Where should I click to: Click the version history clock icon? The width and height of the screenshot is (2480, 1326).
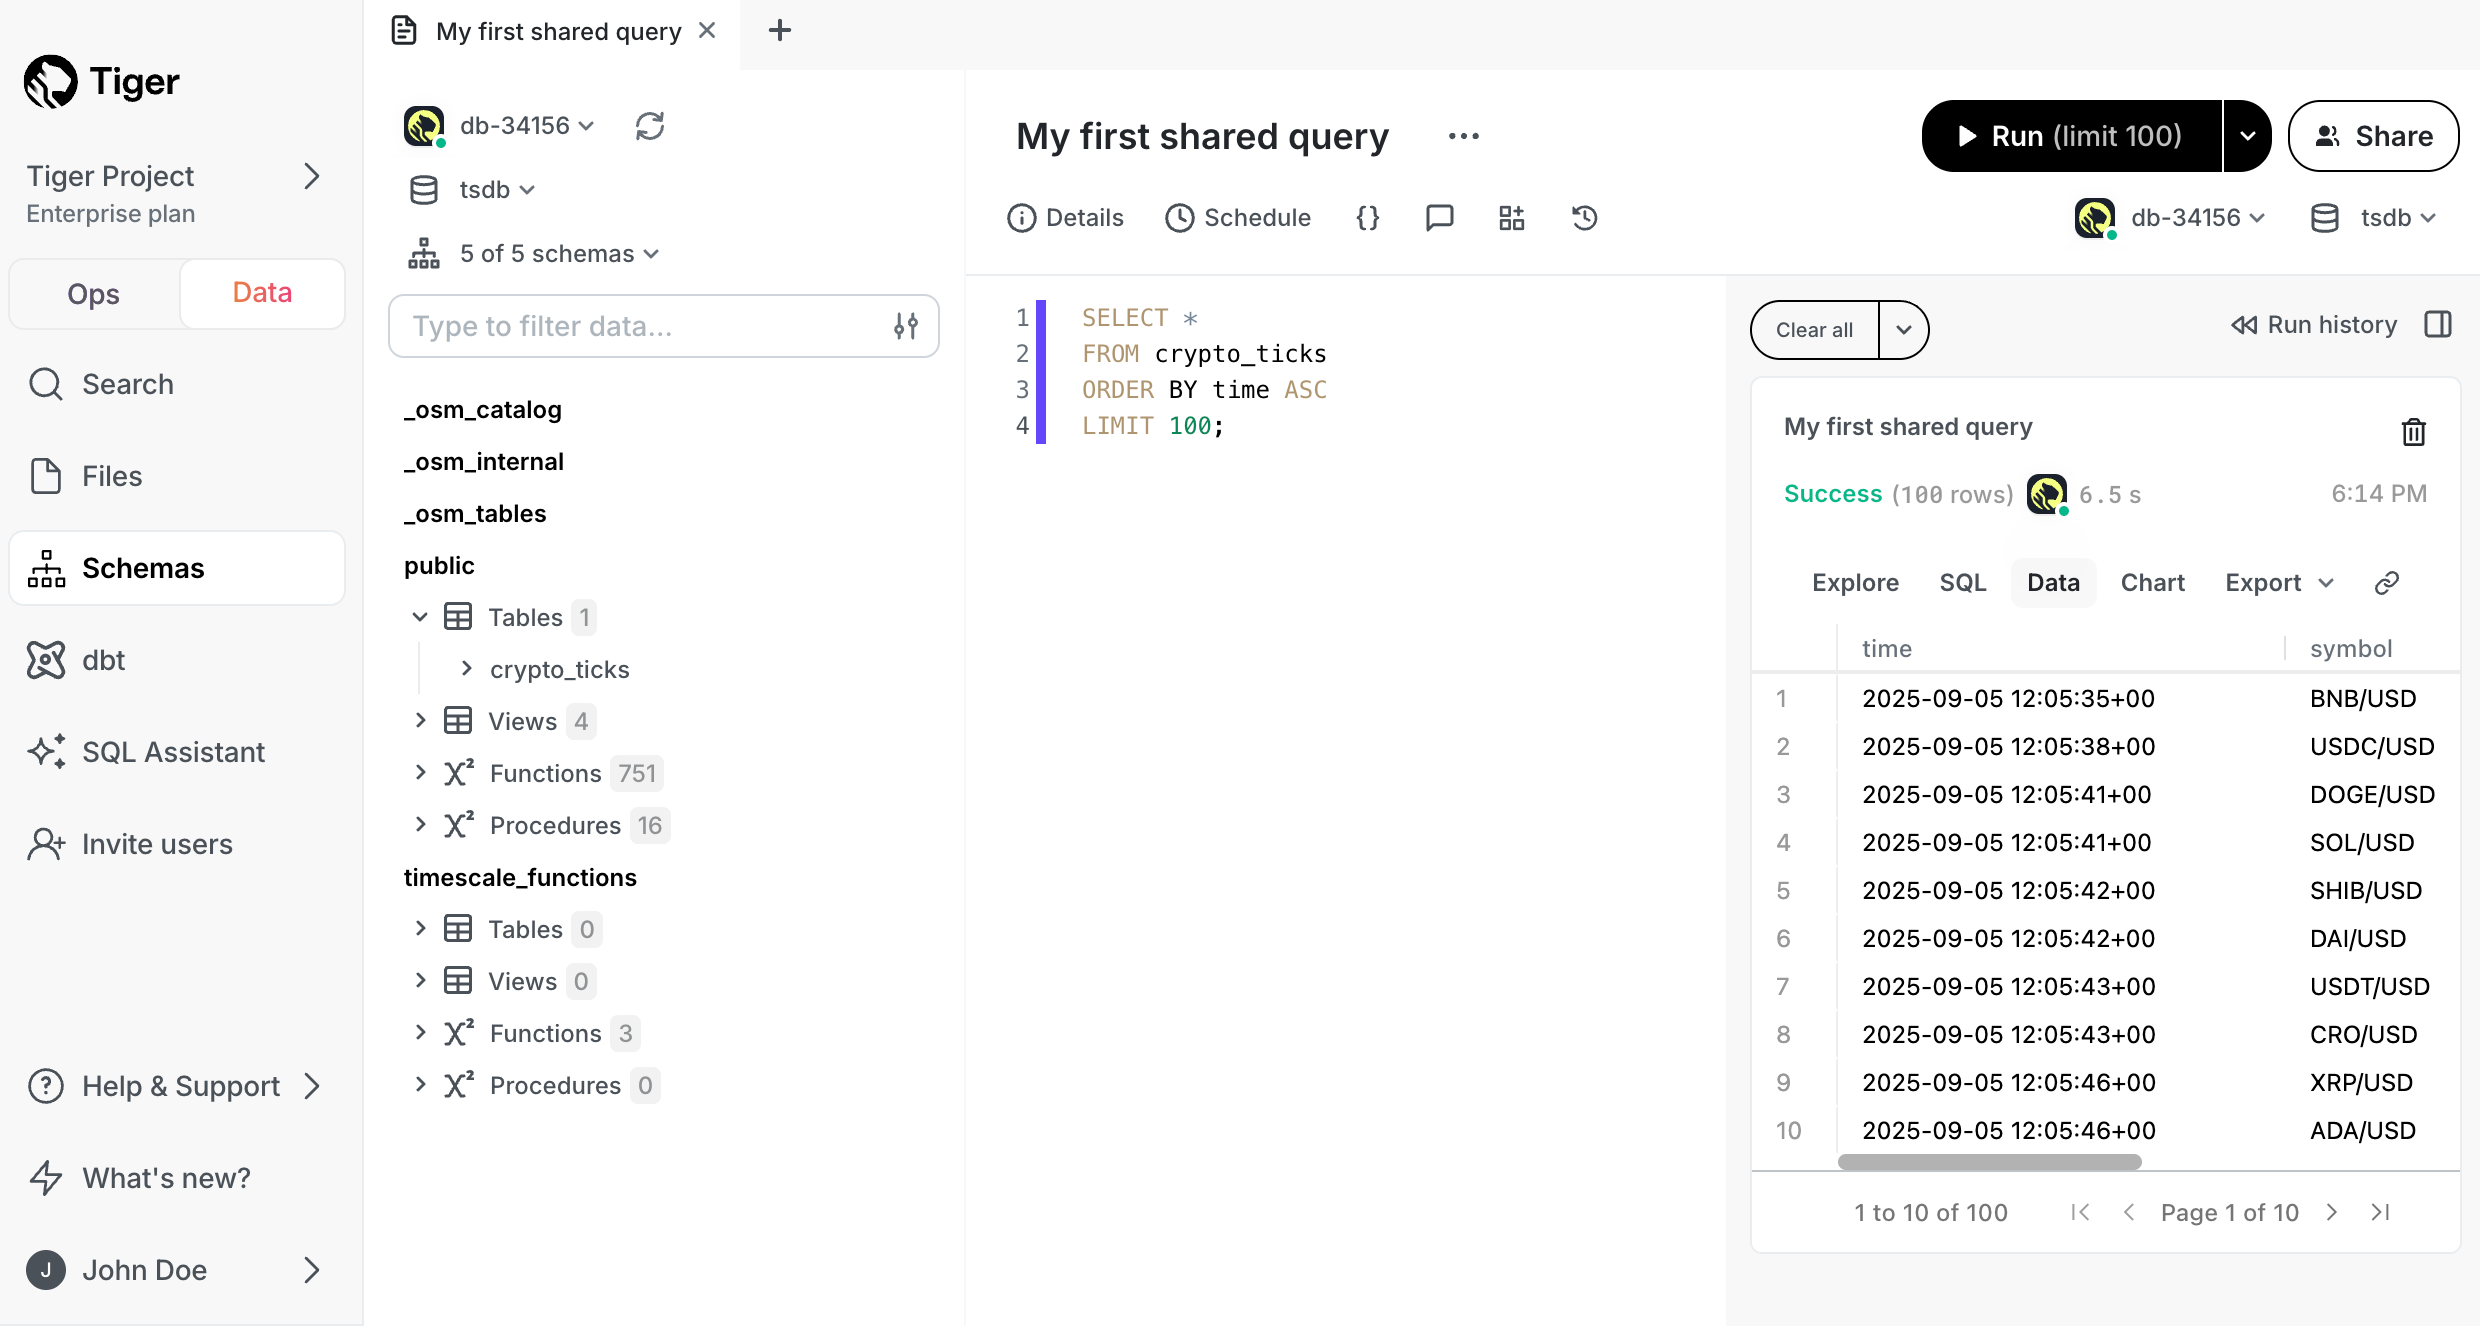[x=1584, y=217]
